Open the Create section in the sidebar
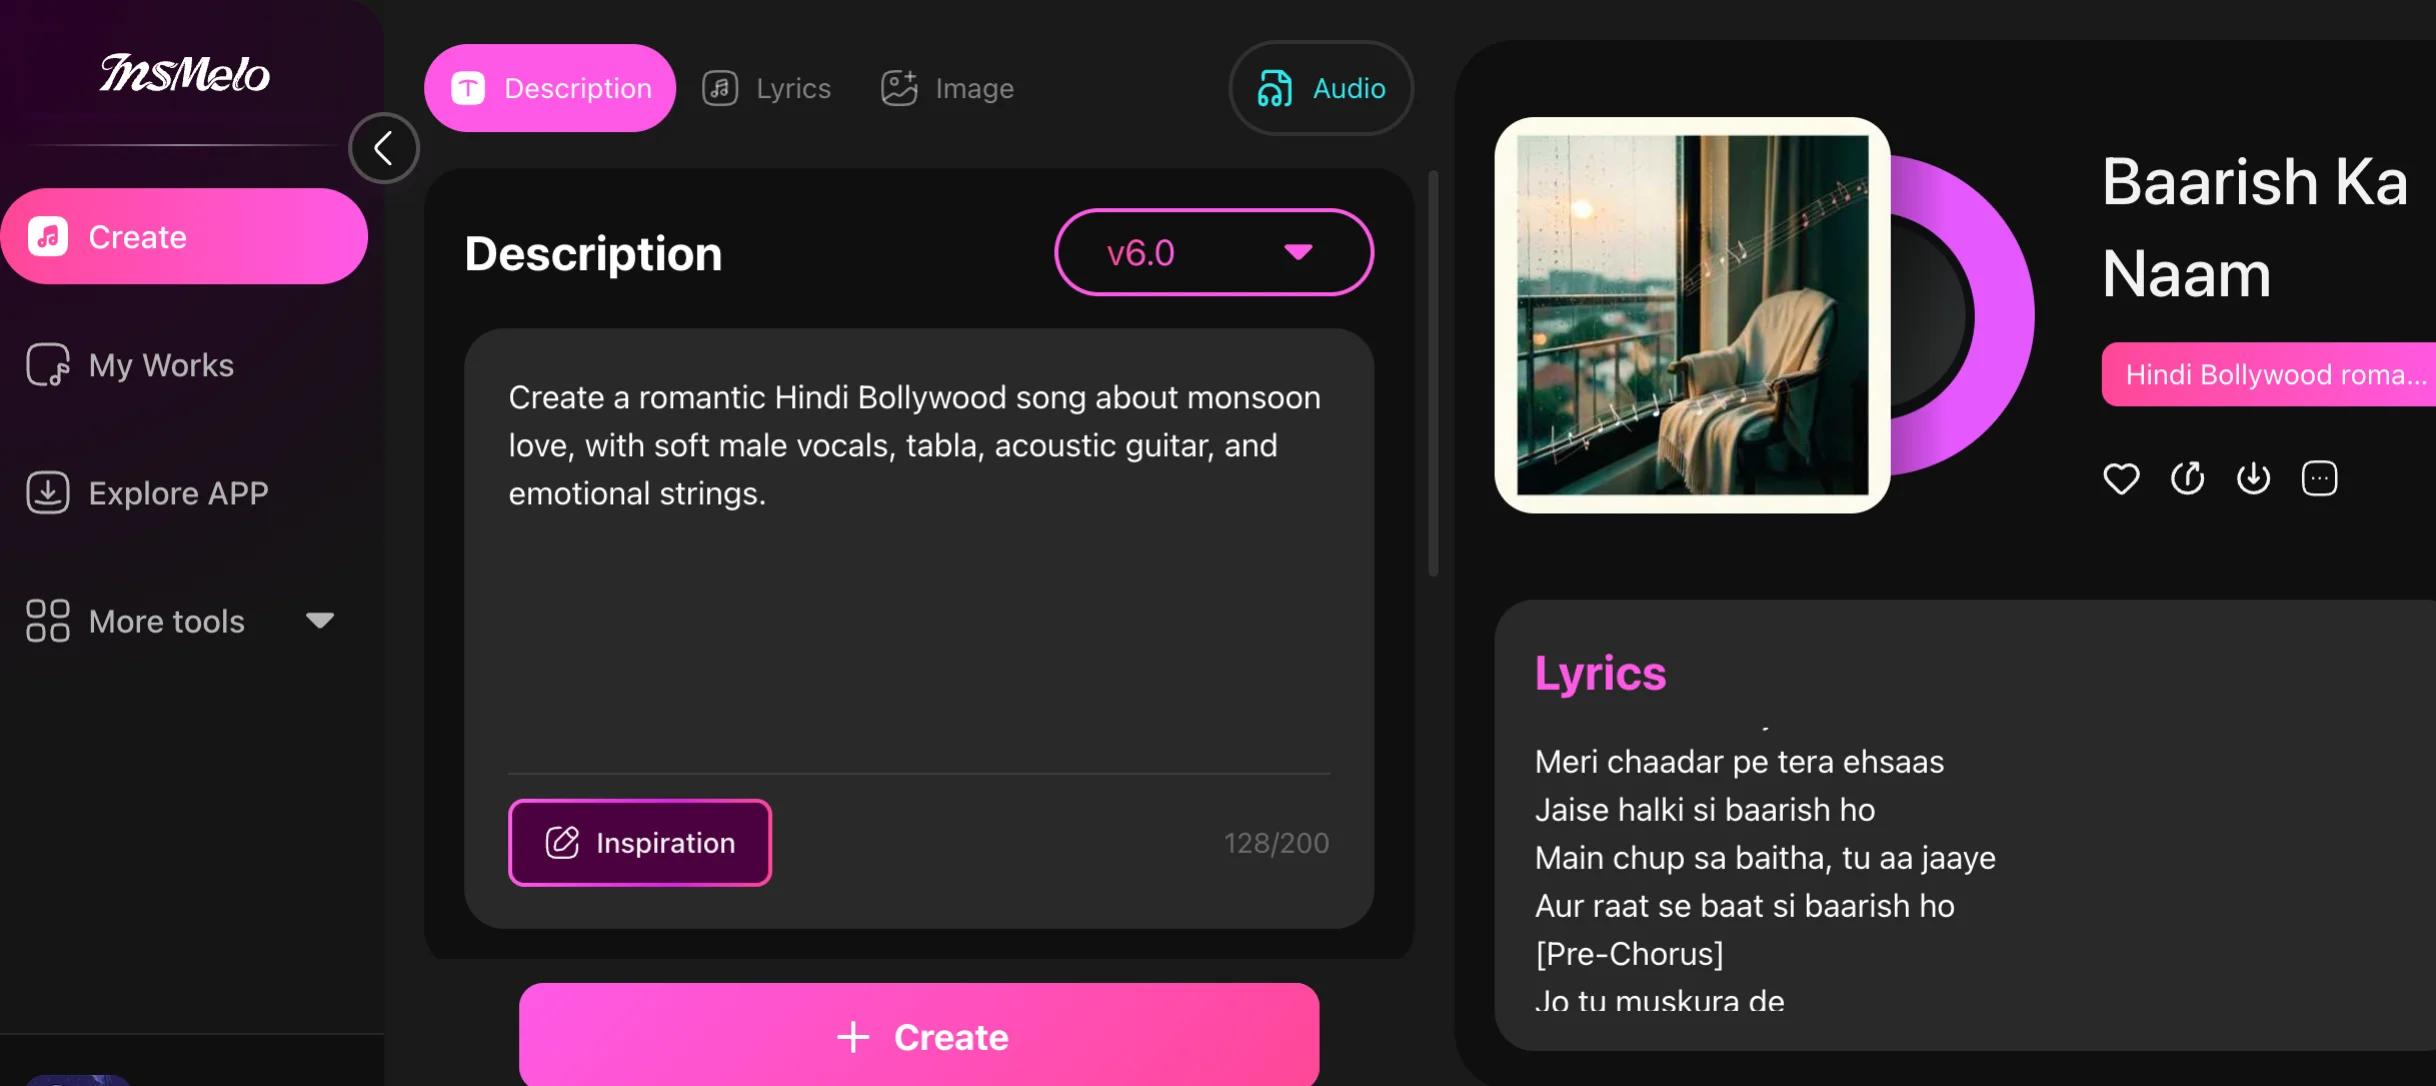This screenshot has width=2436, height=1086. [184, 237]
